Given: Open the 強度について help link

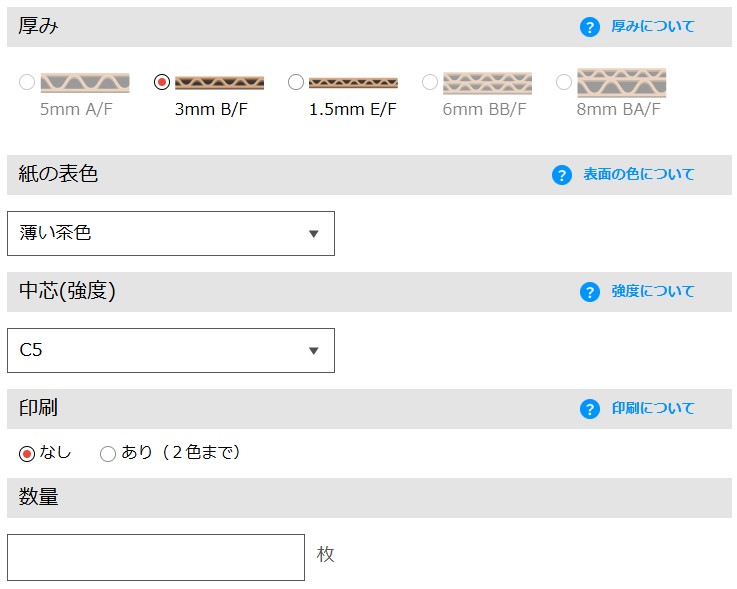Looking at the screenshot, I should click(x=652, y=292).
